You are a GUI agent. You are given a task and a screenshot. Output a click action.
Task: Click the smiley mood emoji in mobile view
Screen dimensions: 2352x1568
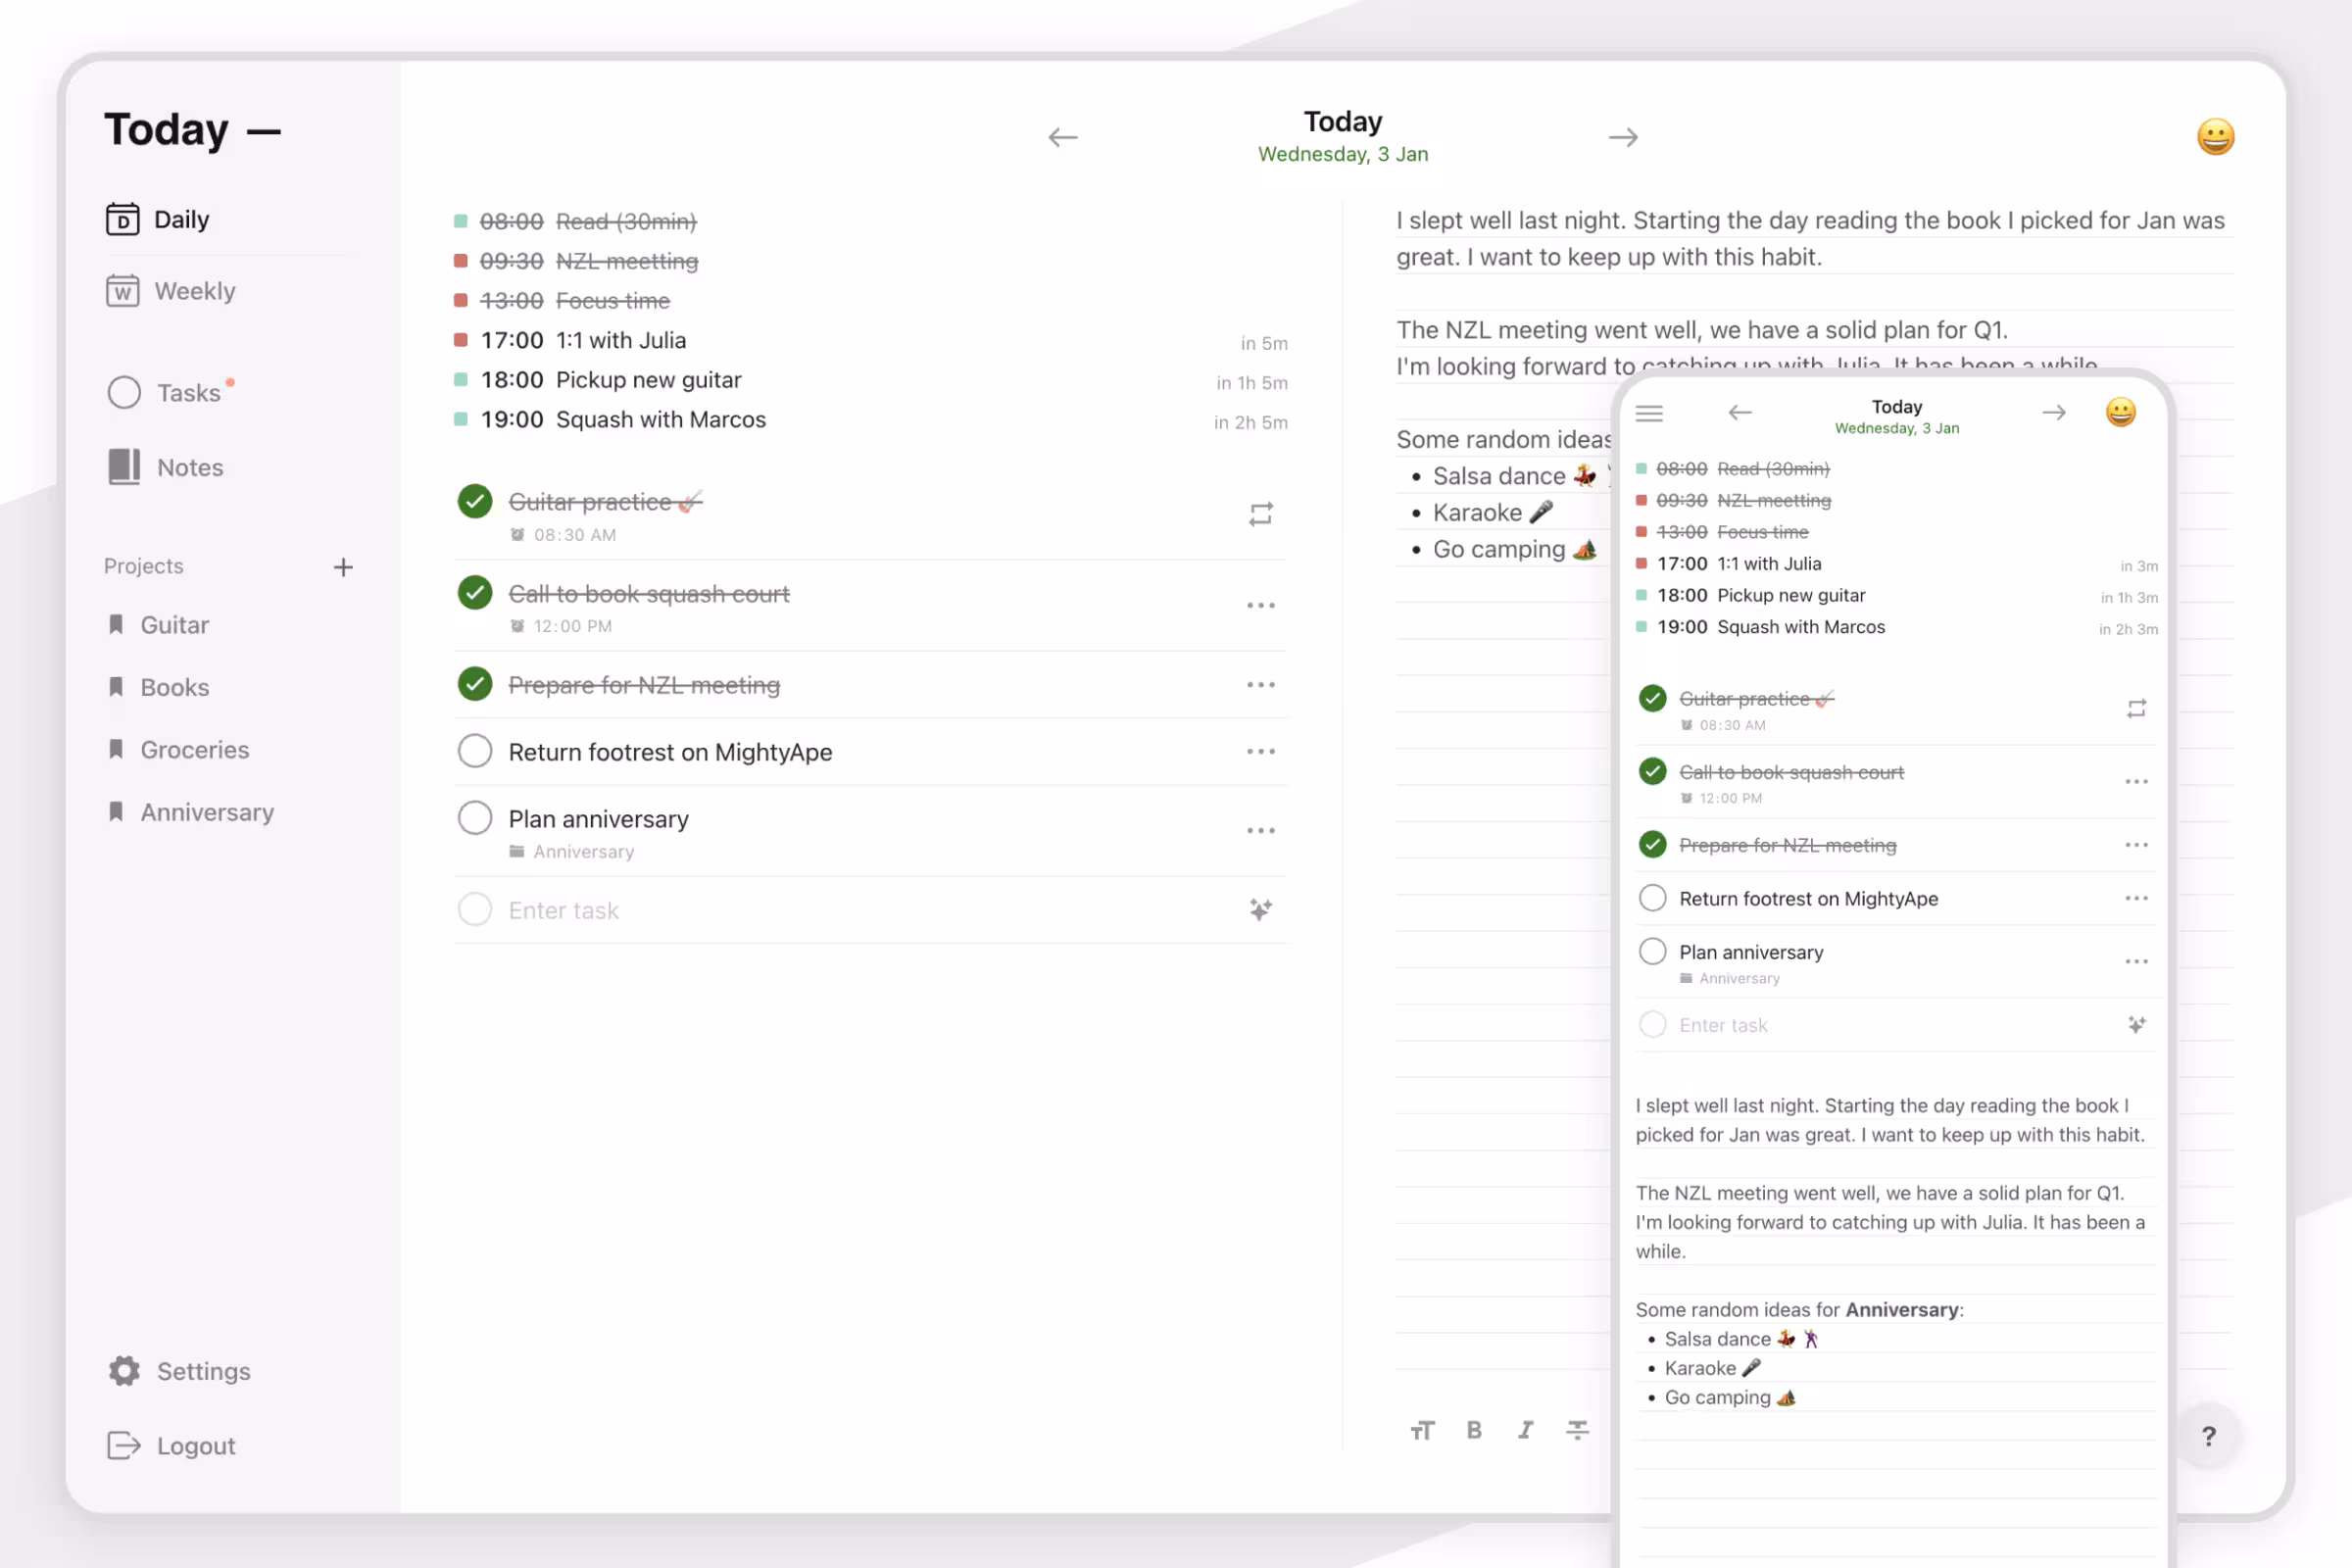click(x=2120, y=412)
